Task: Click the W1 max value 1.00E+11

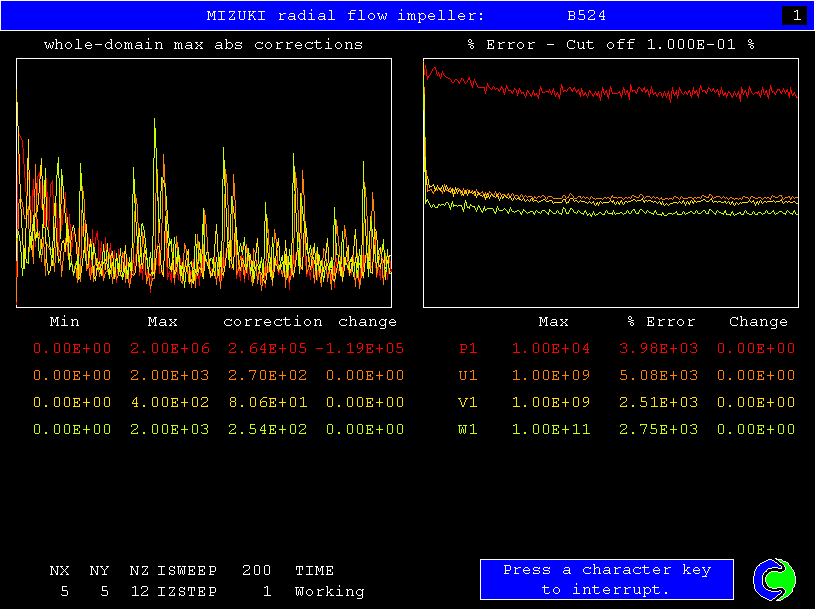Action: pos(551,430)
